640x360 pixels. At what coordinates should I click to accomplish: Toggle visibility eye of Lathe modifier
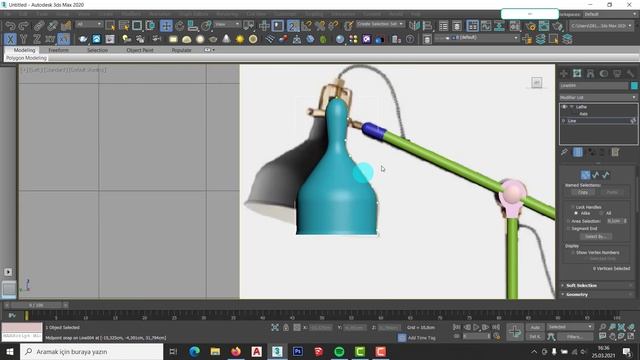564,107
